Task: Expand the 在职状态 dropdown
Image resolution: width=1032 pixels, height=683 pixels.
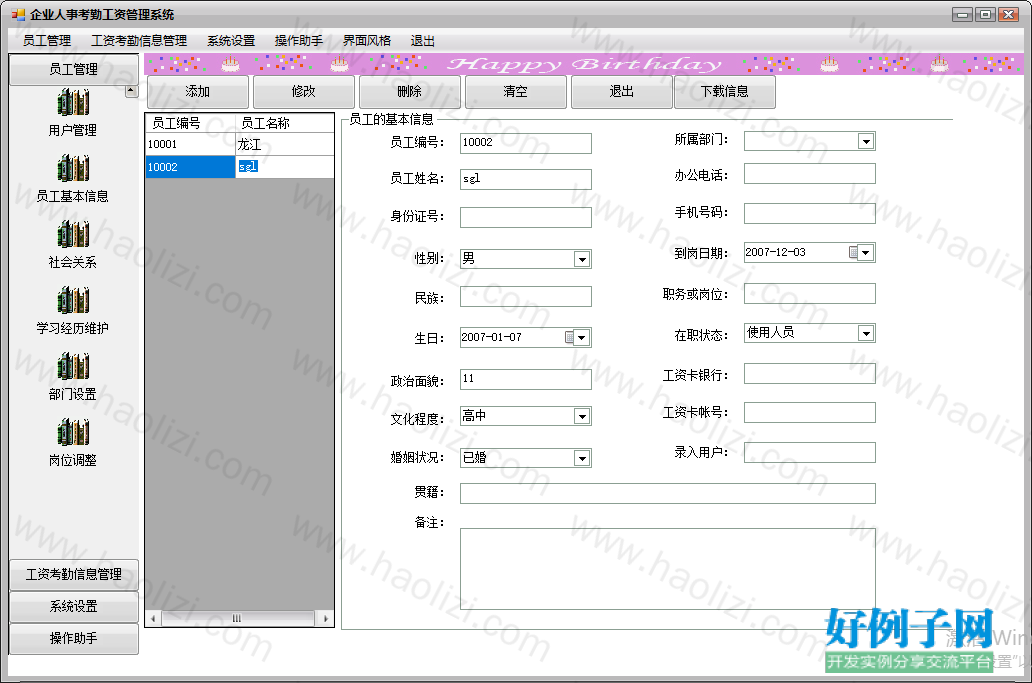Action: [x=866, y=334]
